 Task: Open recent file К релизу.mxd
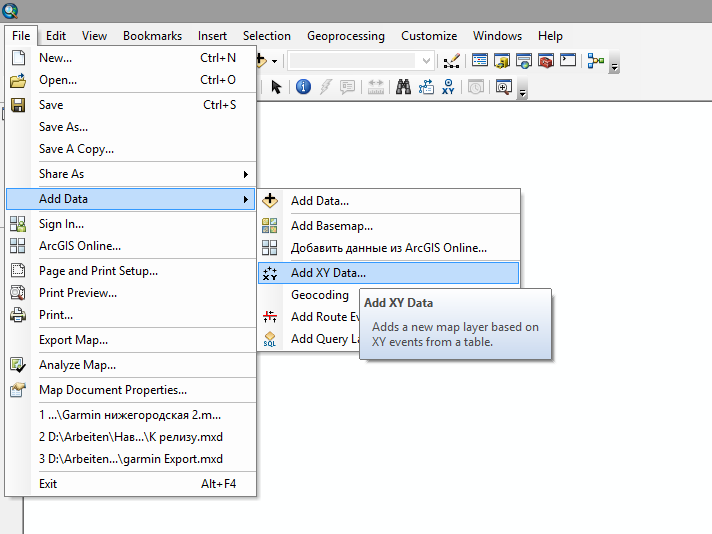click(130, 437)
